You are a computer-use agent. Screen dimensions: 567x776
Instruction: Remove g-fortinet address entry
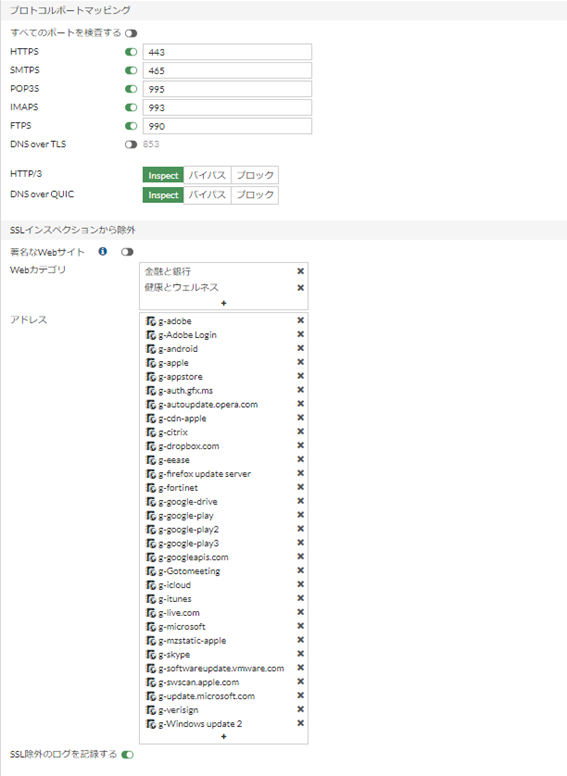point(300,487)
